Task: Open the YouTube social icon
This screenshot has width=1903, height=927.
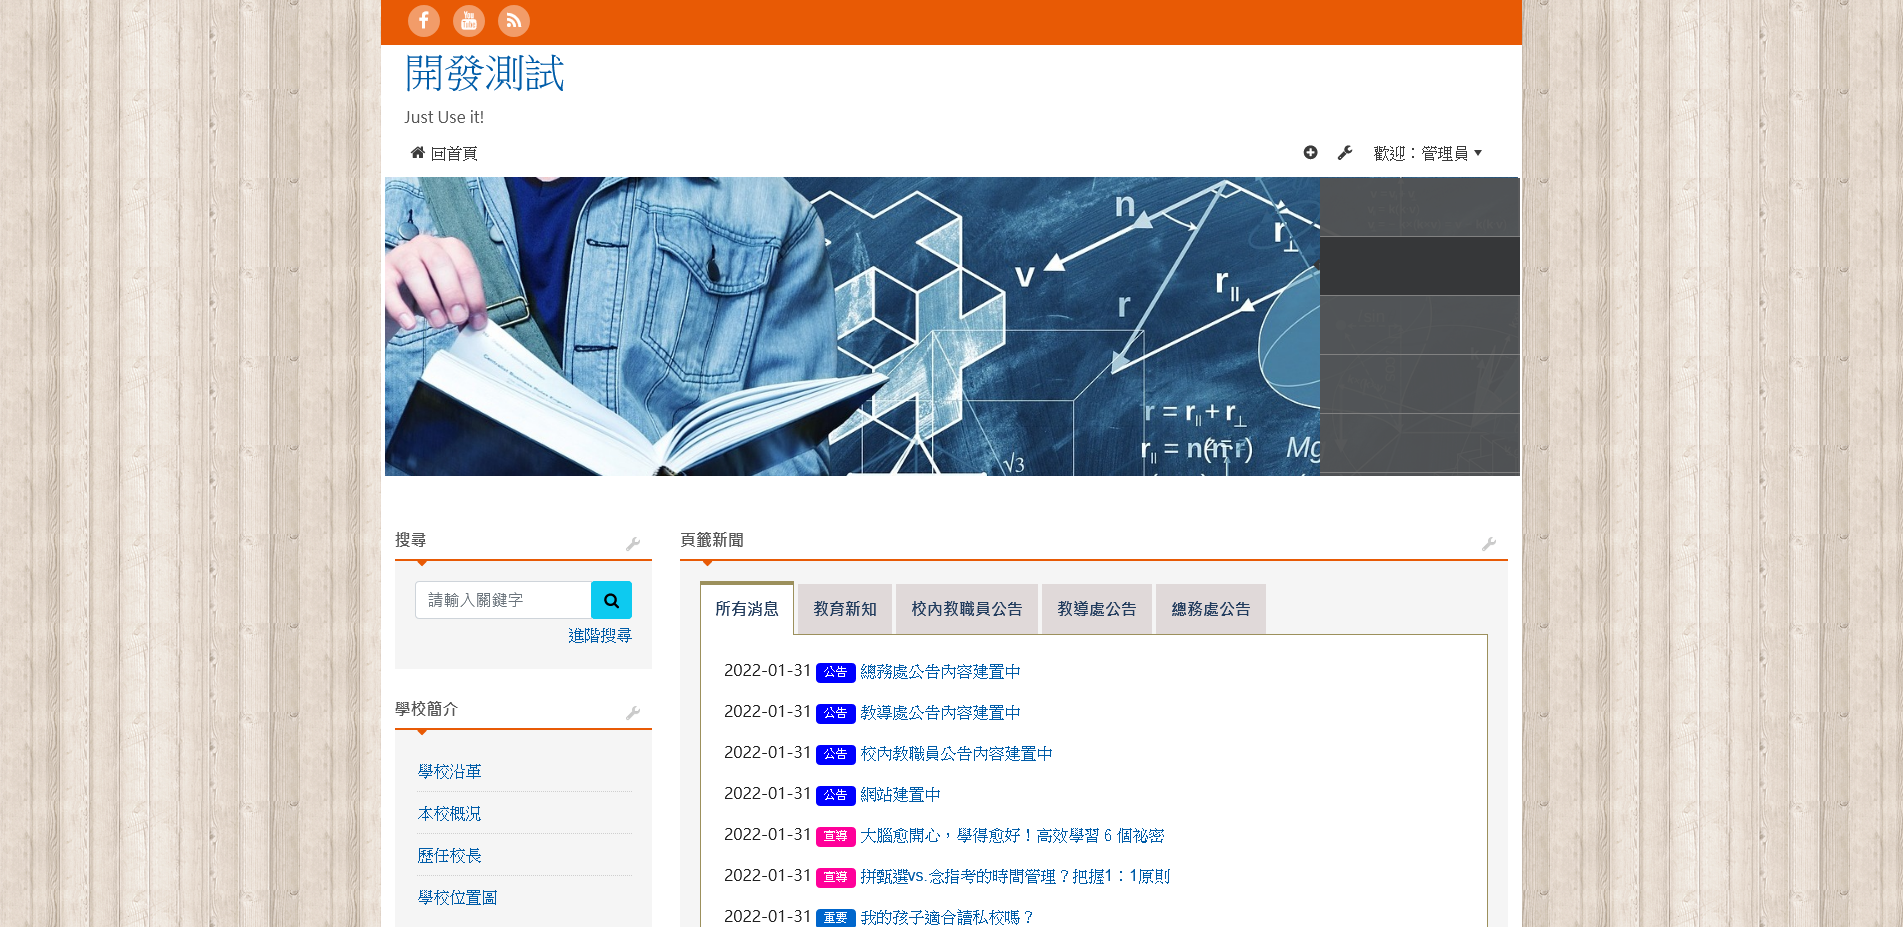Action: coord(468,21)
